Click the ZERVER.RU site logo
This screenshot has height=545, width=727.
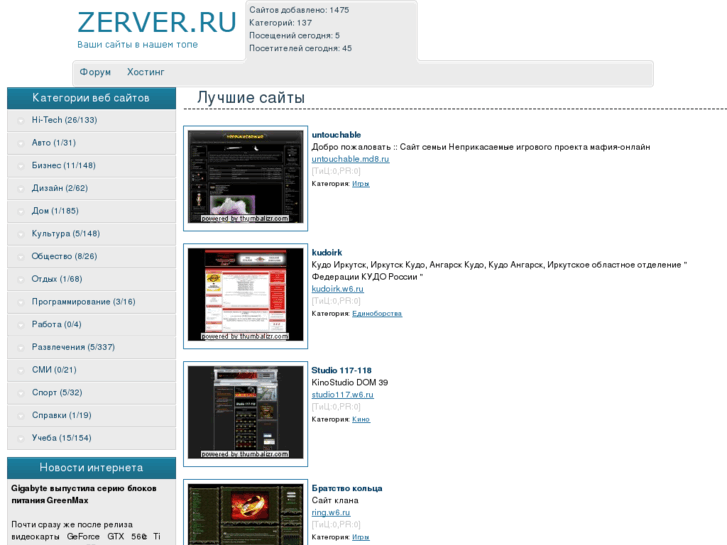[x=157, y=22]
